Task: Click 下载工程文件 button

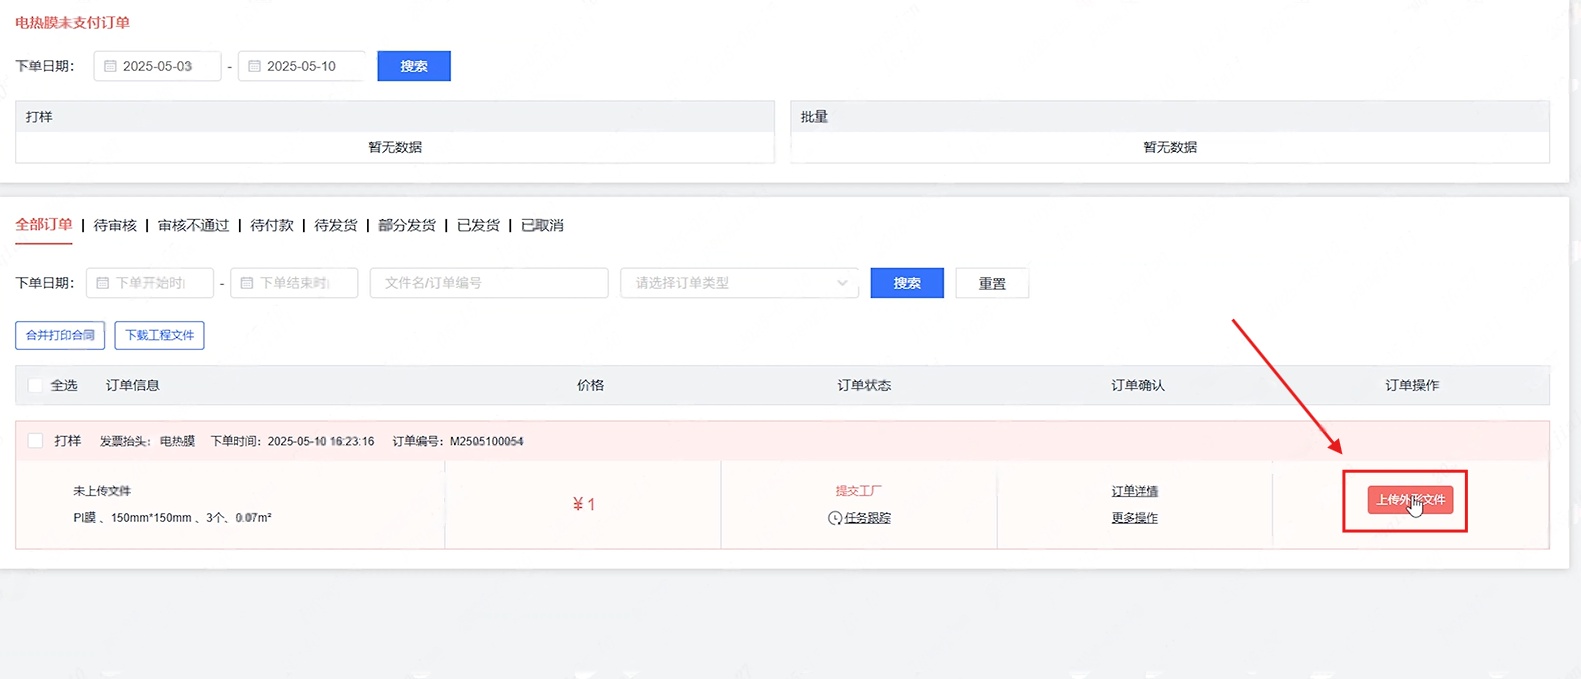Action: click(160, 335)
